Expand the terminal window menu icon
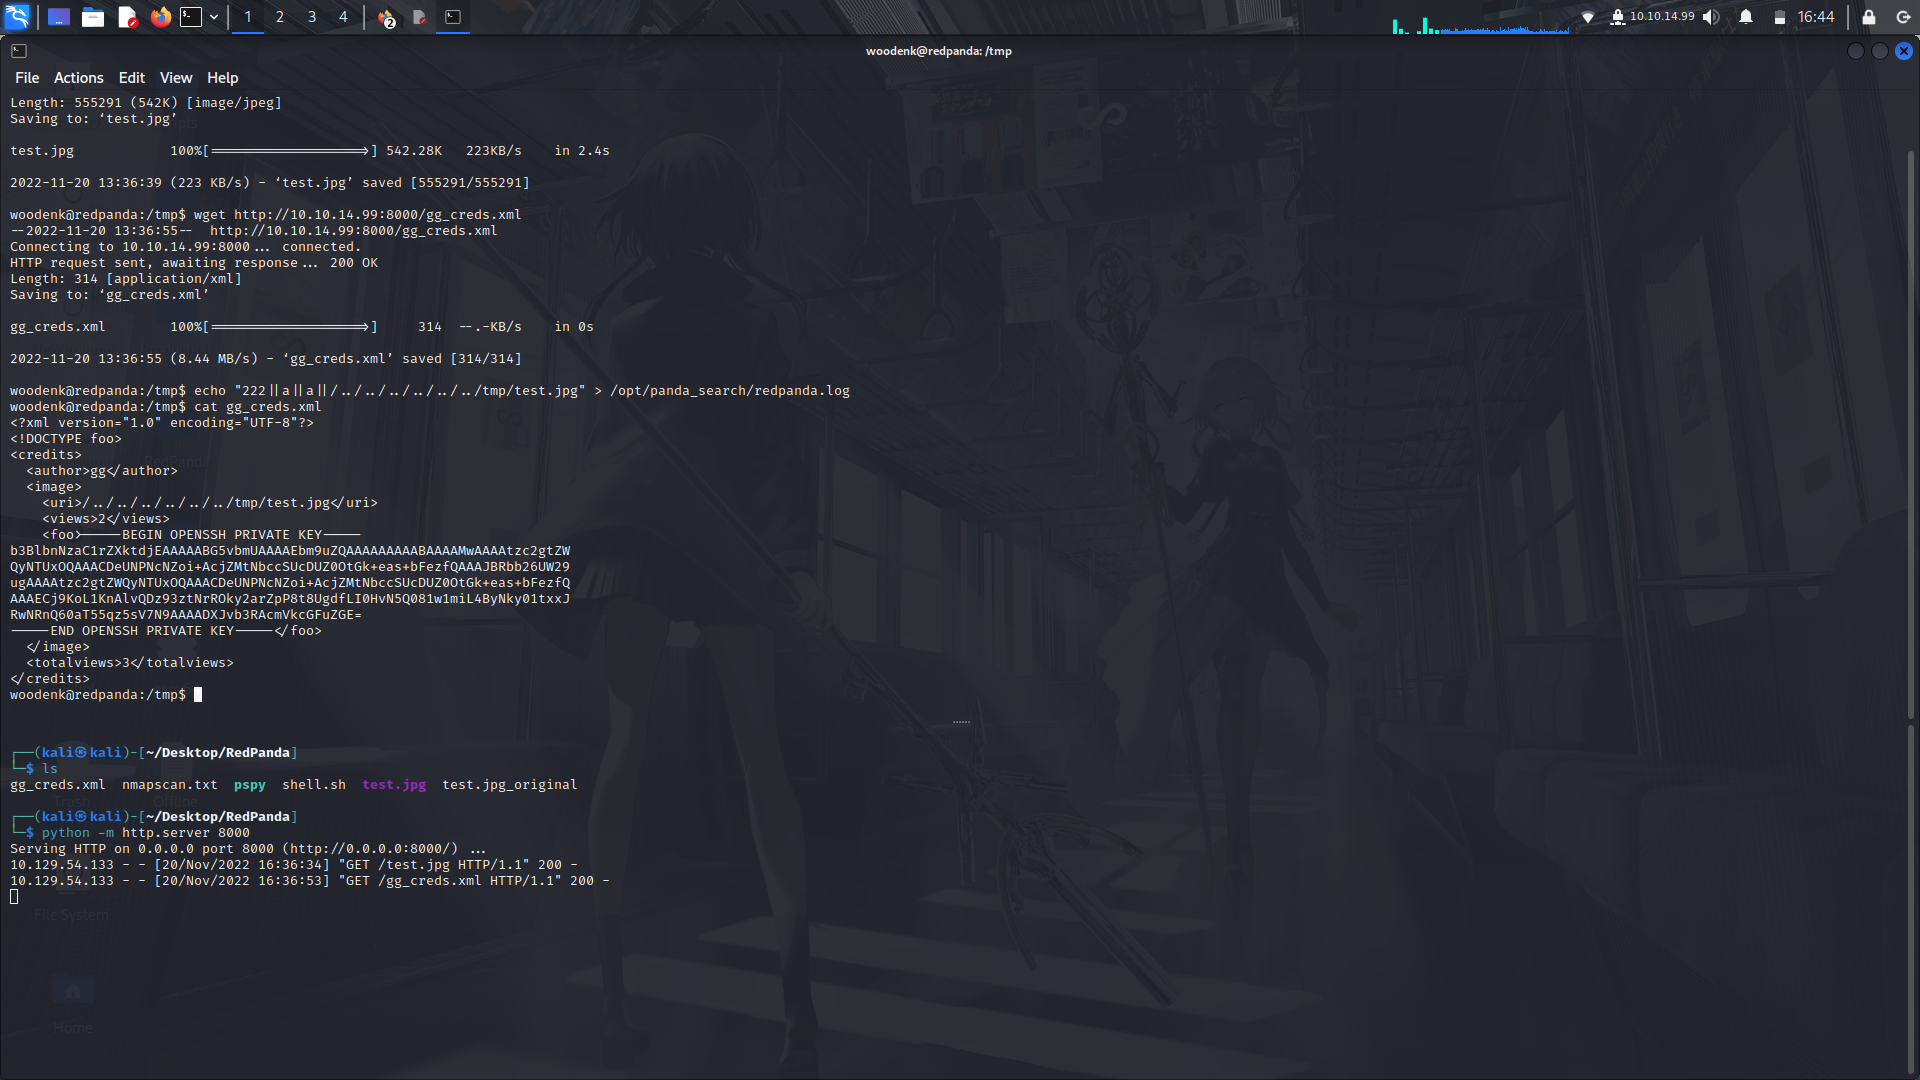Screen dimensions: 1920x1080 18,50
